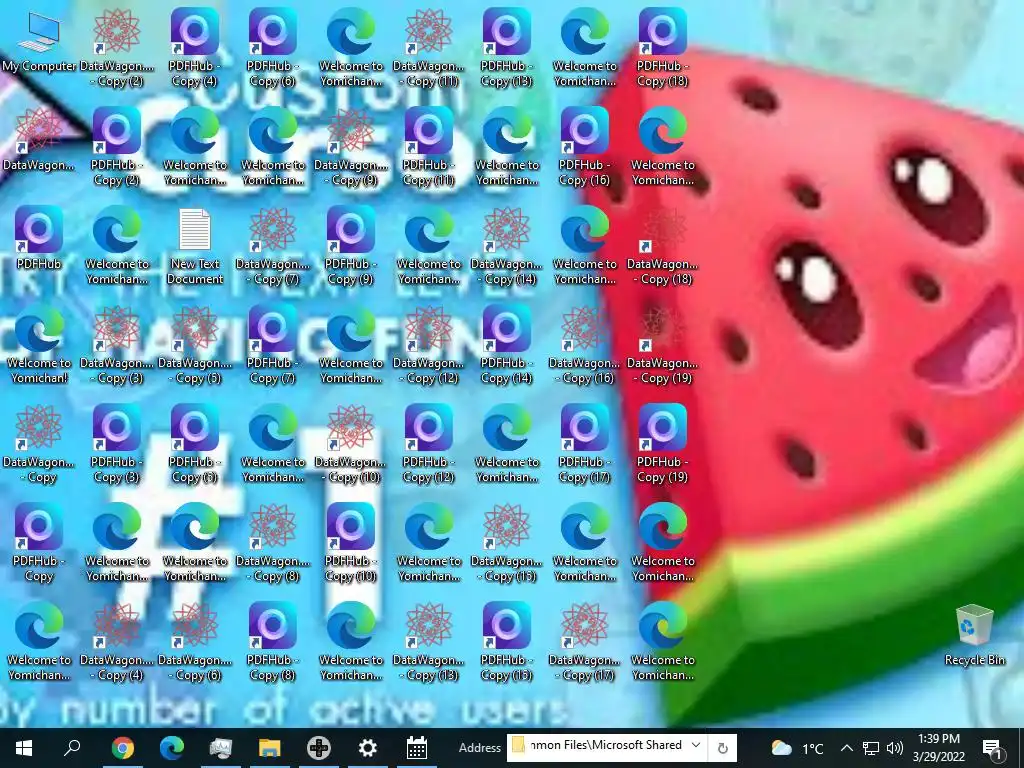The image size is (1024, 768).
Task: Select the My Computer desktop icon
Action: pos(39,41)
